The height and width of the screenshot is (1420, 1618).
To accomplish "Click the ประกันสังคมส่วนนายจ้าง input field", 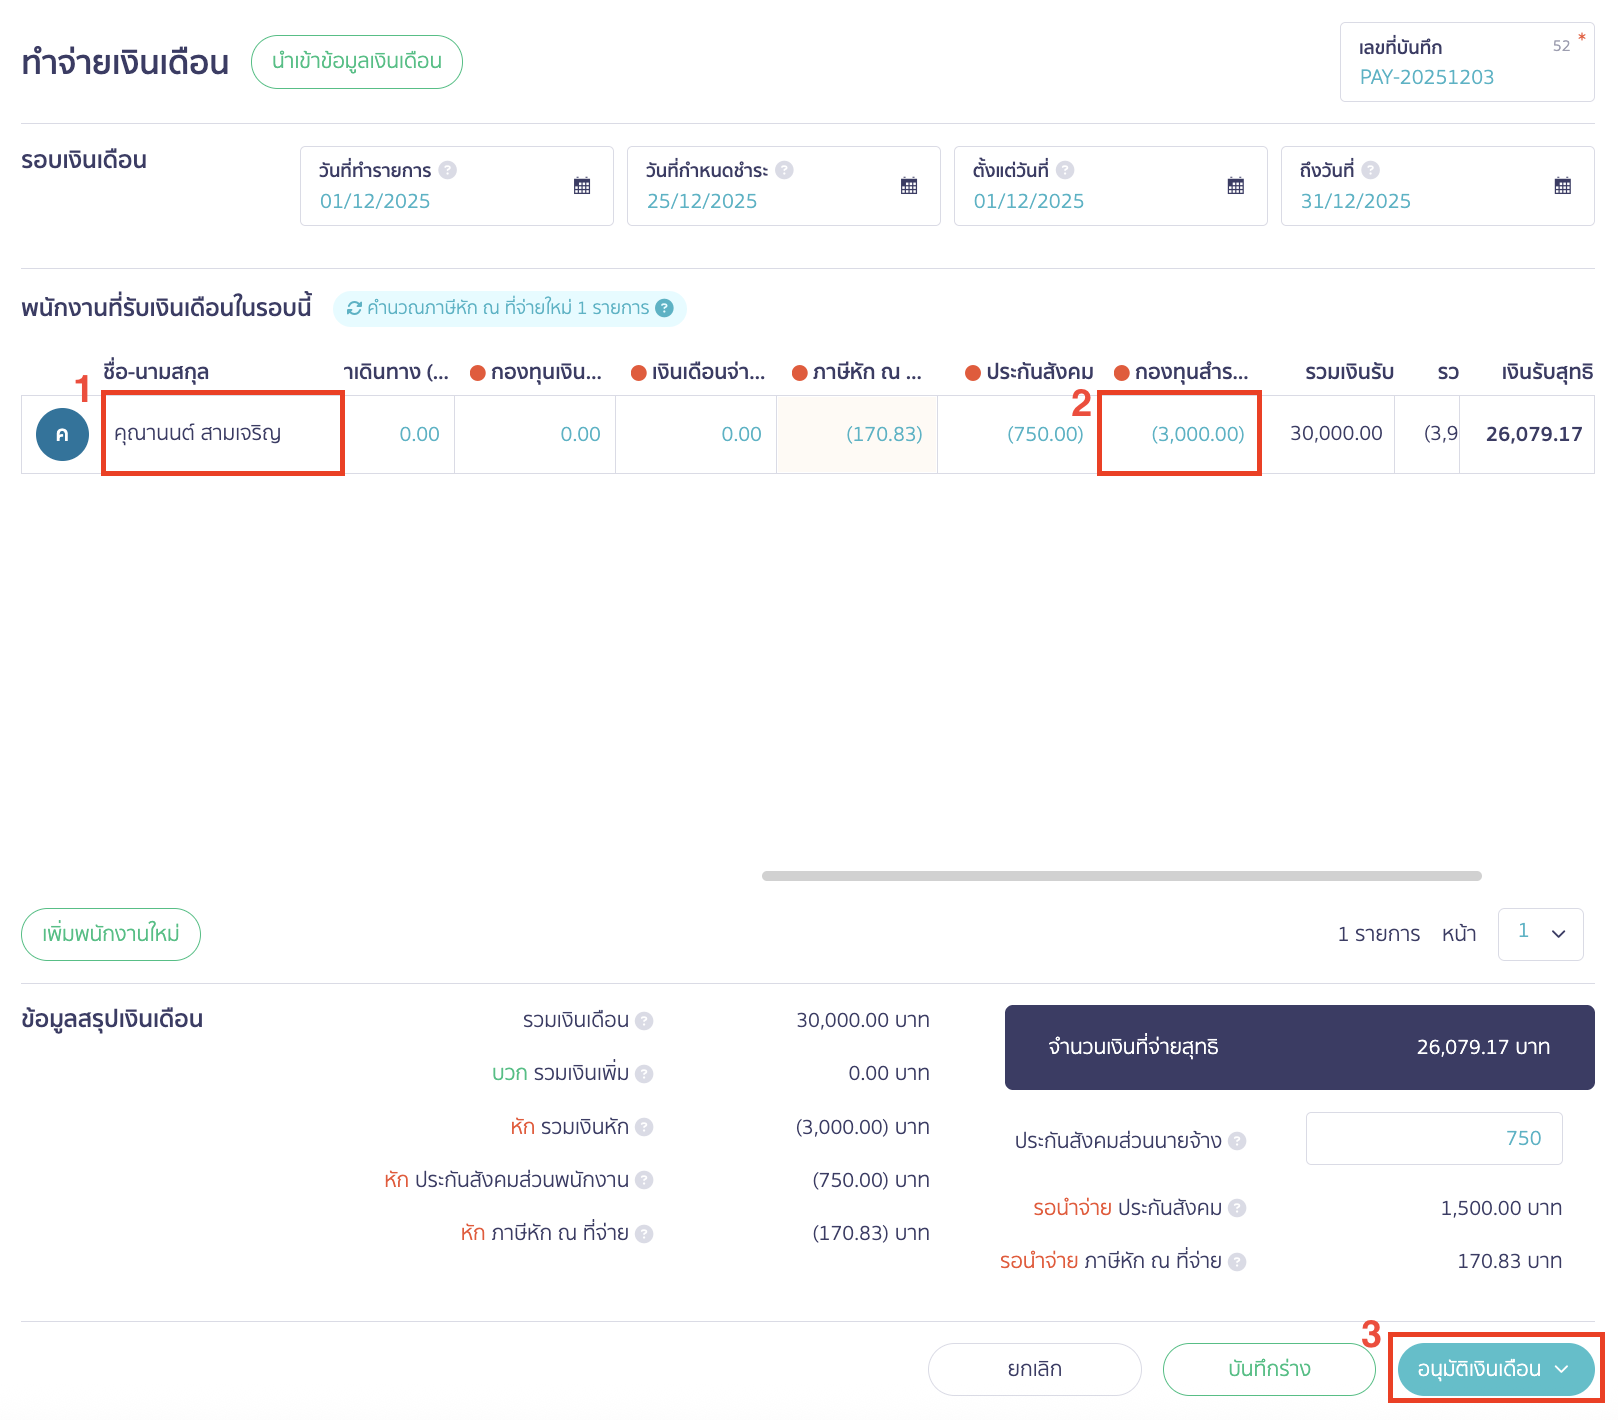I will [1433, 1139].
